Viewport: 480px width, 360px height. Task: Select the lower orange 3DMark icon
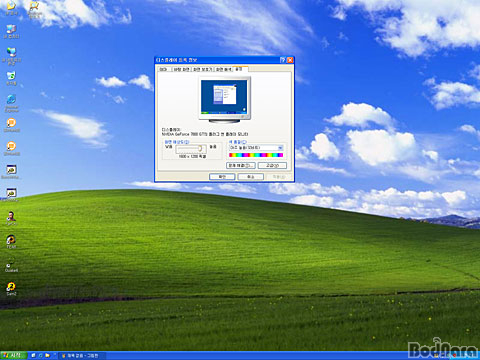click(11, 148)
